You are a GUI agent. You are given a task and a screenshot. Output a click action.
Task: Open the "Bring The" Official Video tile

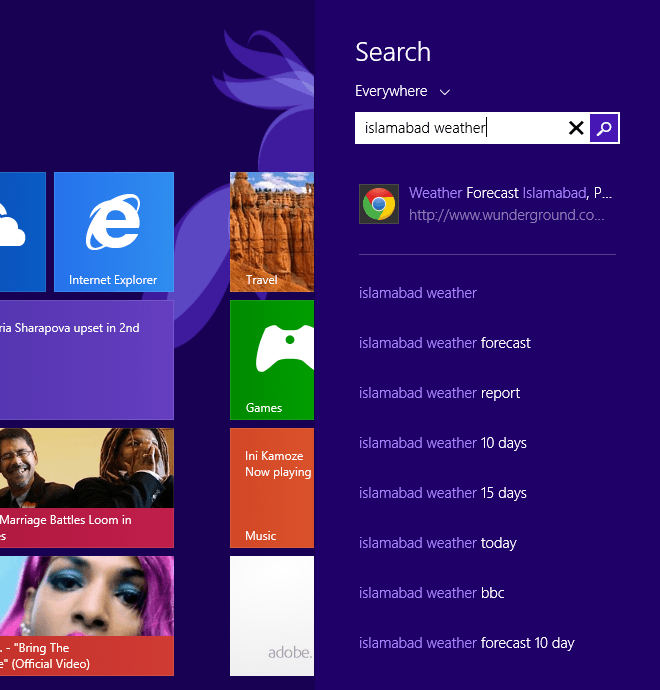(87, 616)
